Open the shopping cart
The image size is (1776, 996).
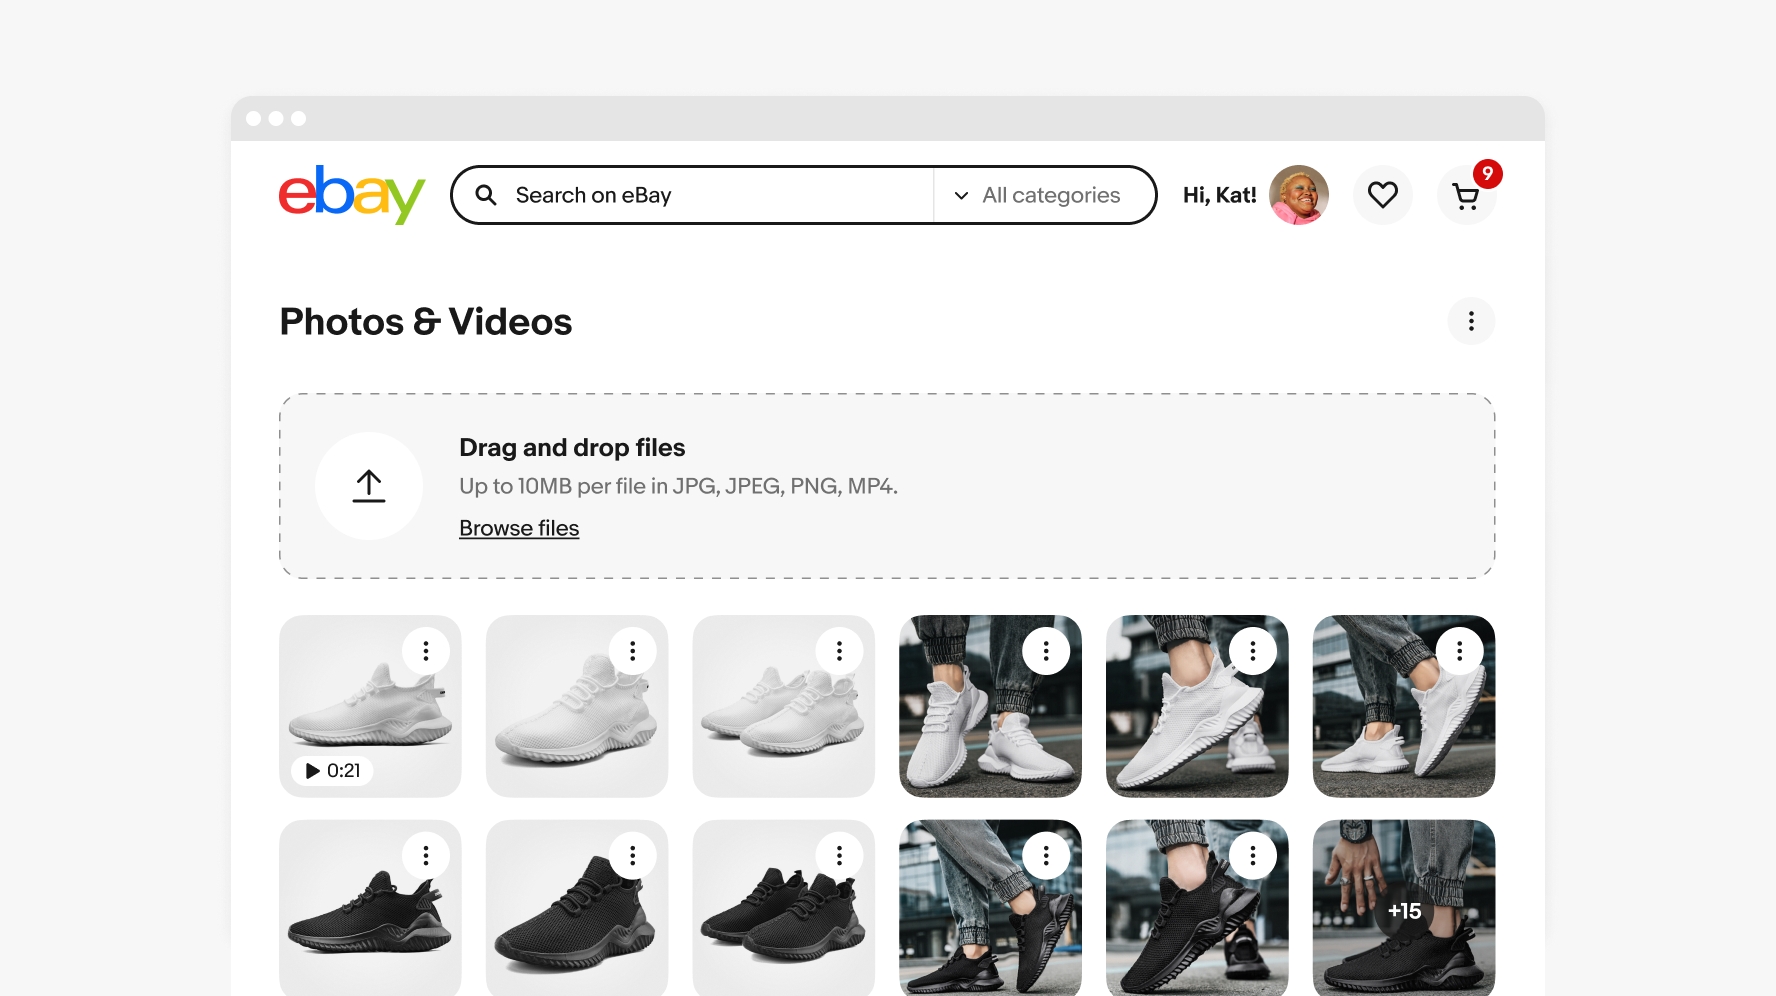pos(1465,197)
